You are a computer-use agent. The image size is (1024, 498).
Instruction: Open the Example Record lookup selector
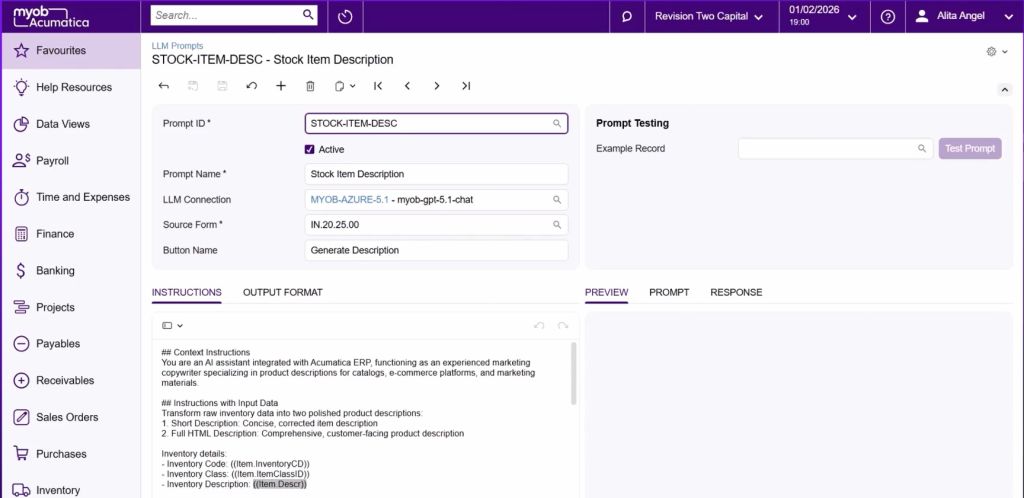[922, 149]
